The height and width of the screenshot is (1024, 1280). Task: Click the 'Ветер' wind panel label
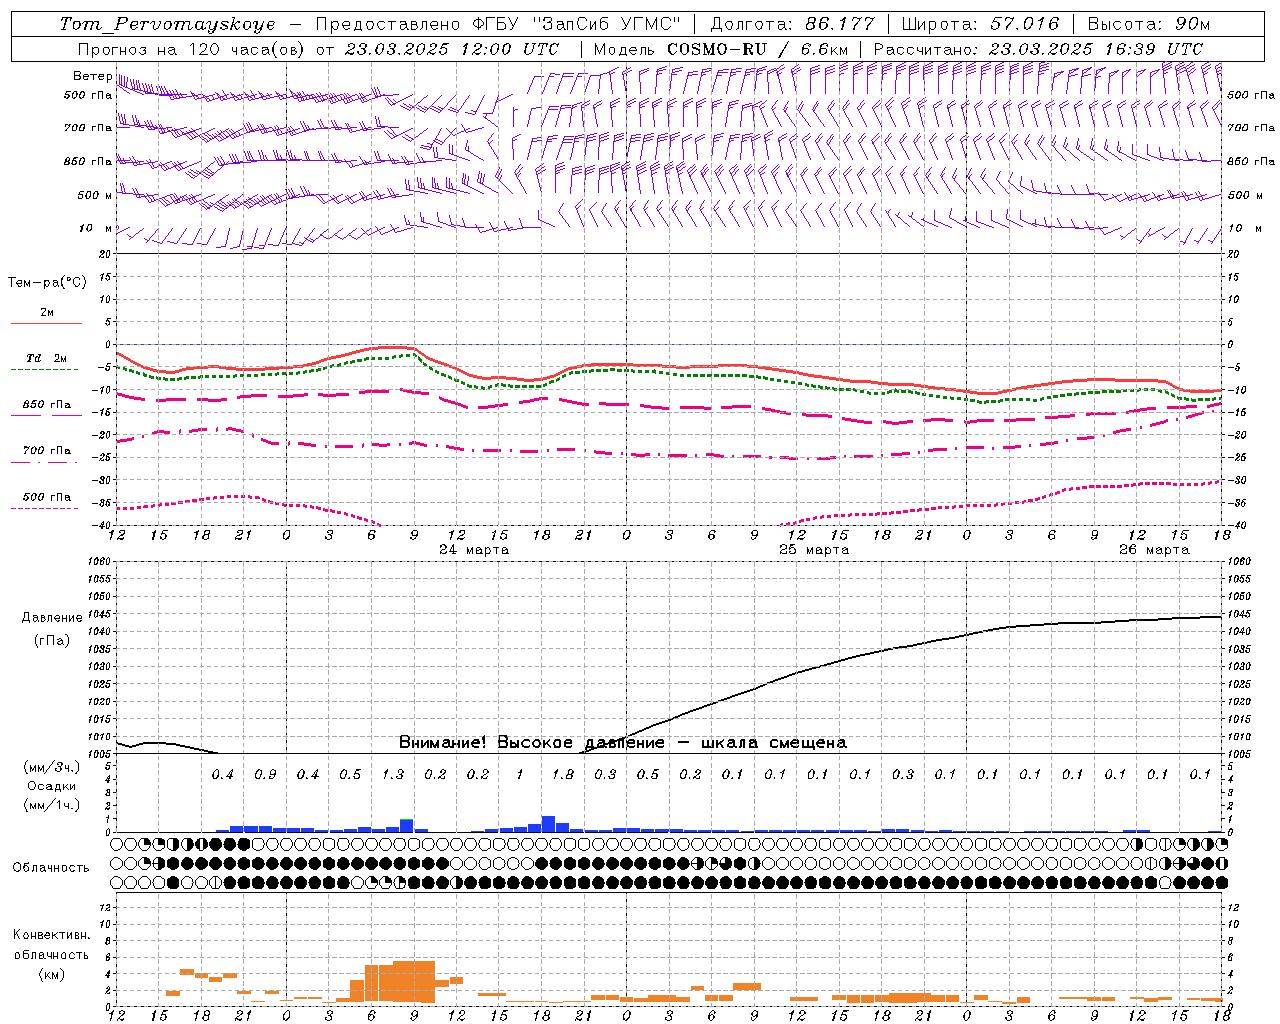coord(92,76)
